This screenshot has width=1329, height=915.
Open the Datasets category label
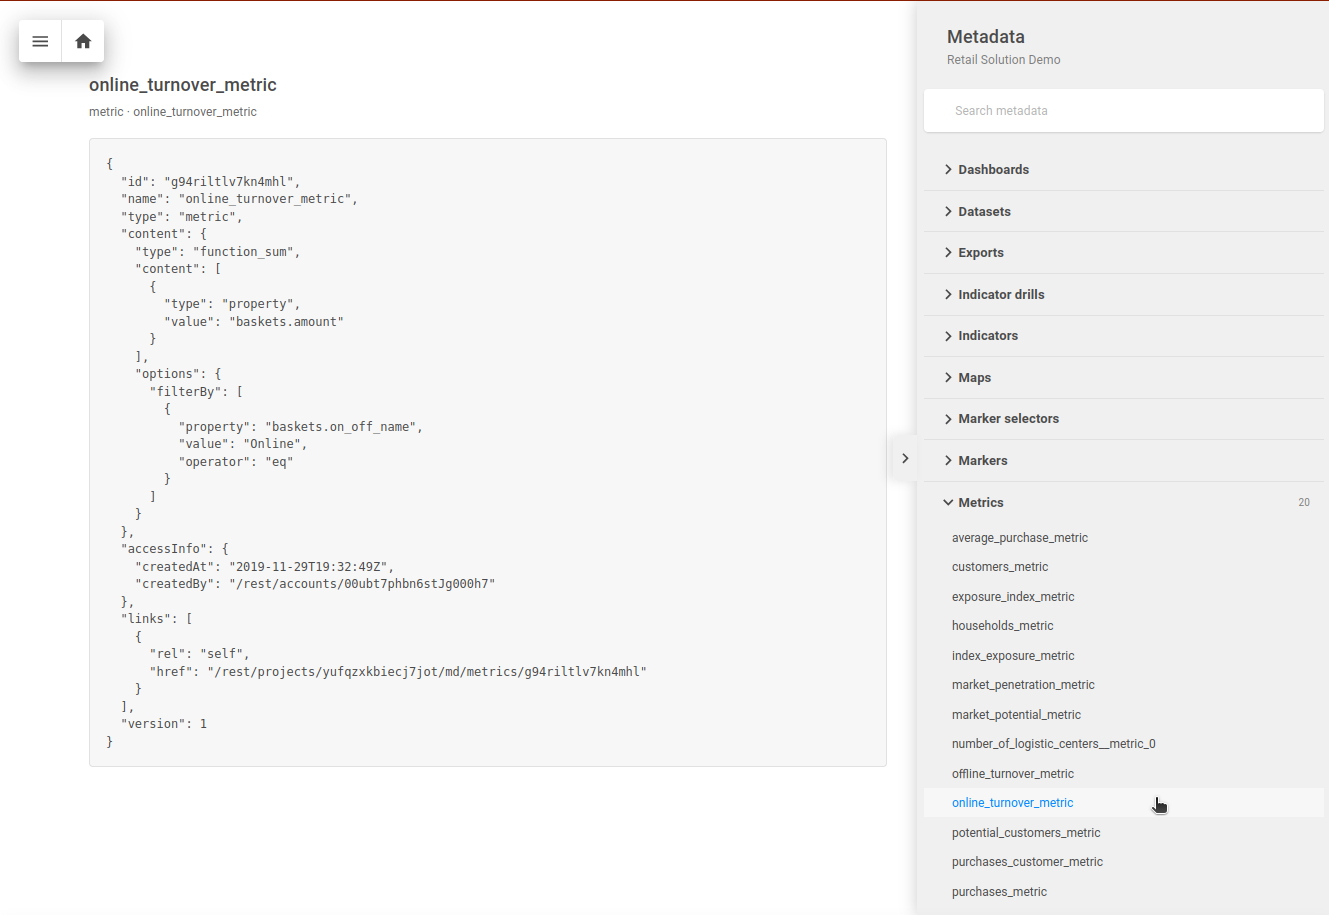click(984, 211)
